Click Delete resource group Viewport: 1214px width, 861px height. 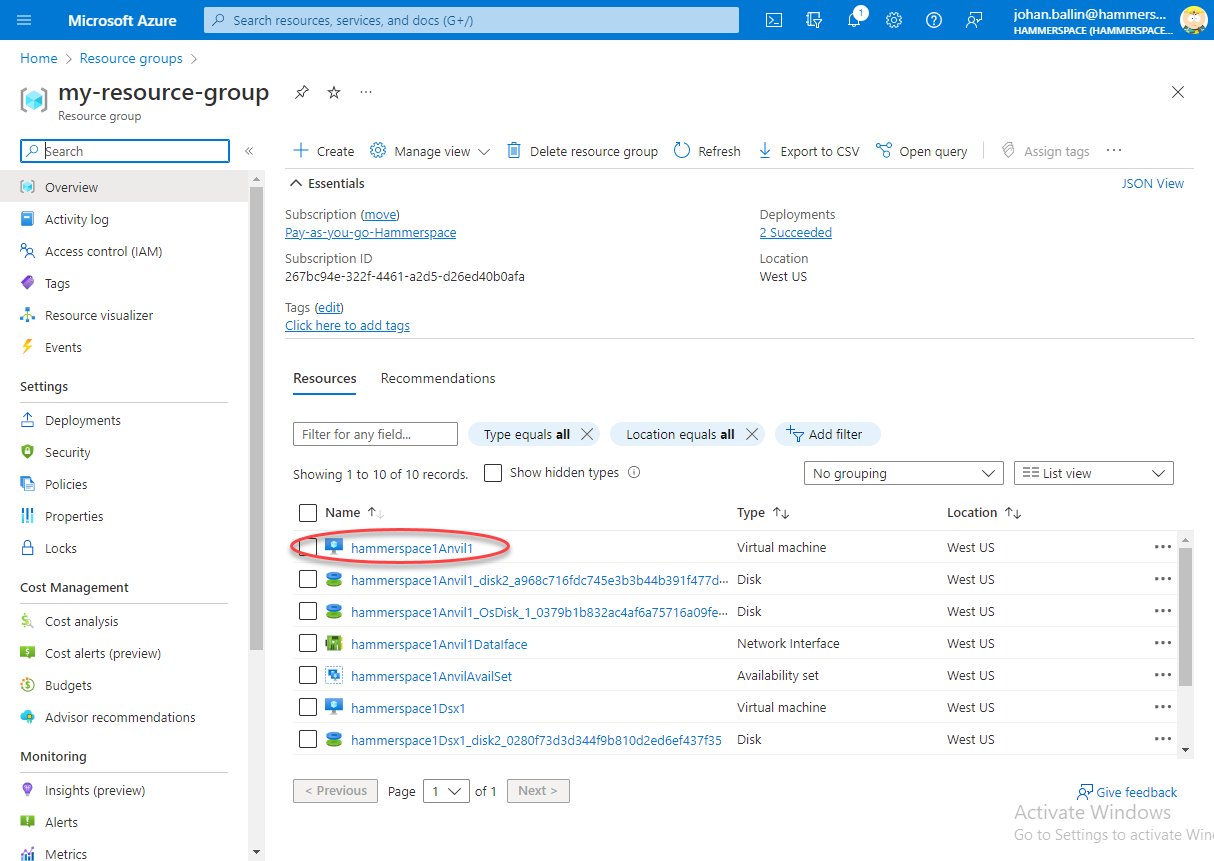click(x=582, y=151)
